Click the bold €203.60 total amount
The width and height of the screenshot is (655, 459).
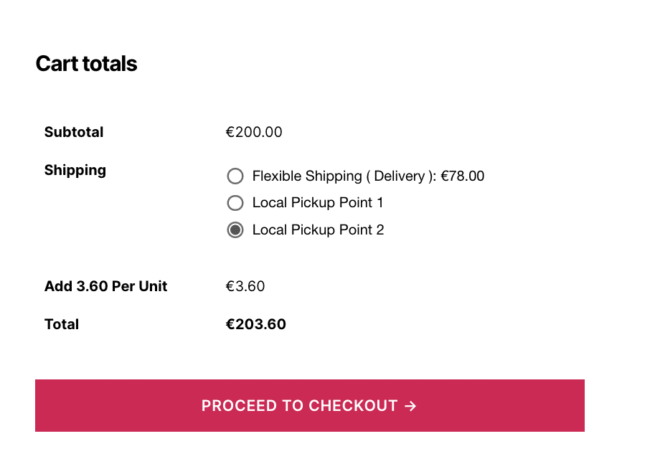256,324
